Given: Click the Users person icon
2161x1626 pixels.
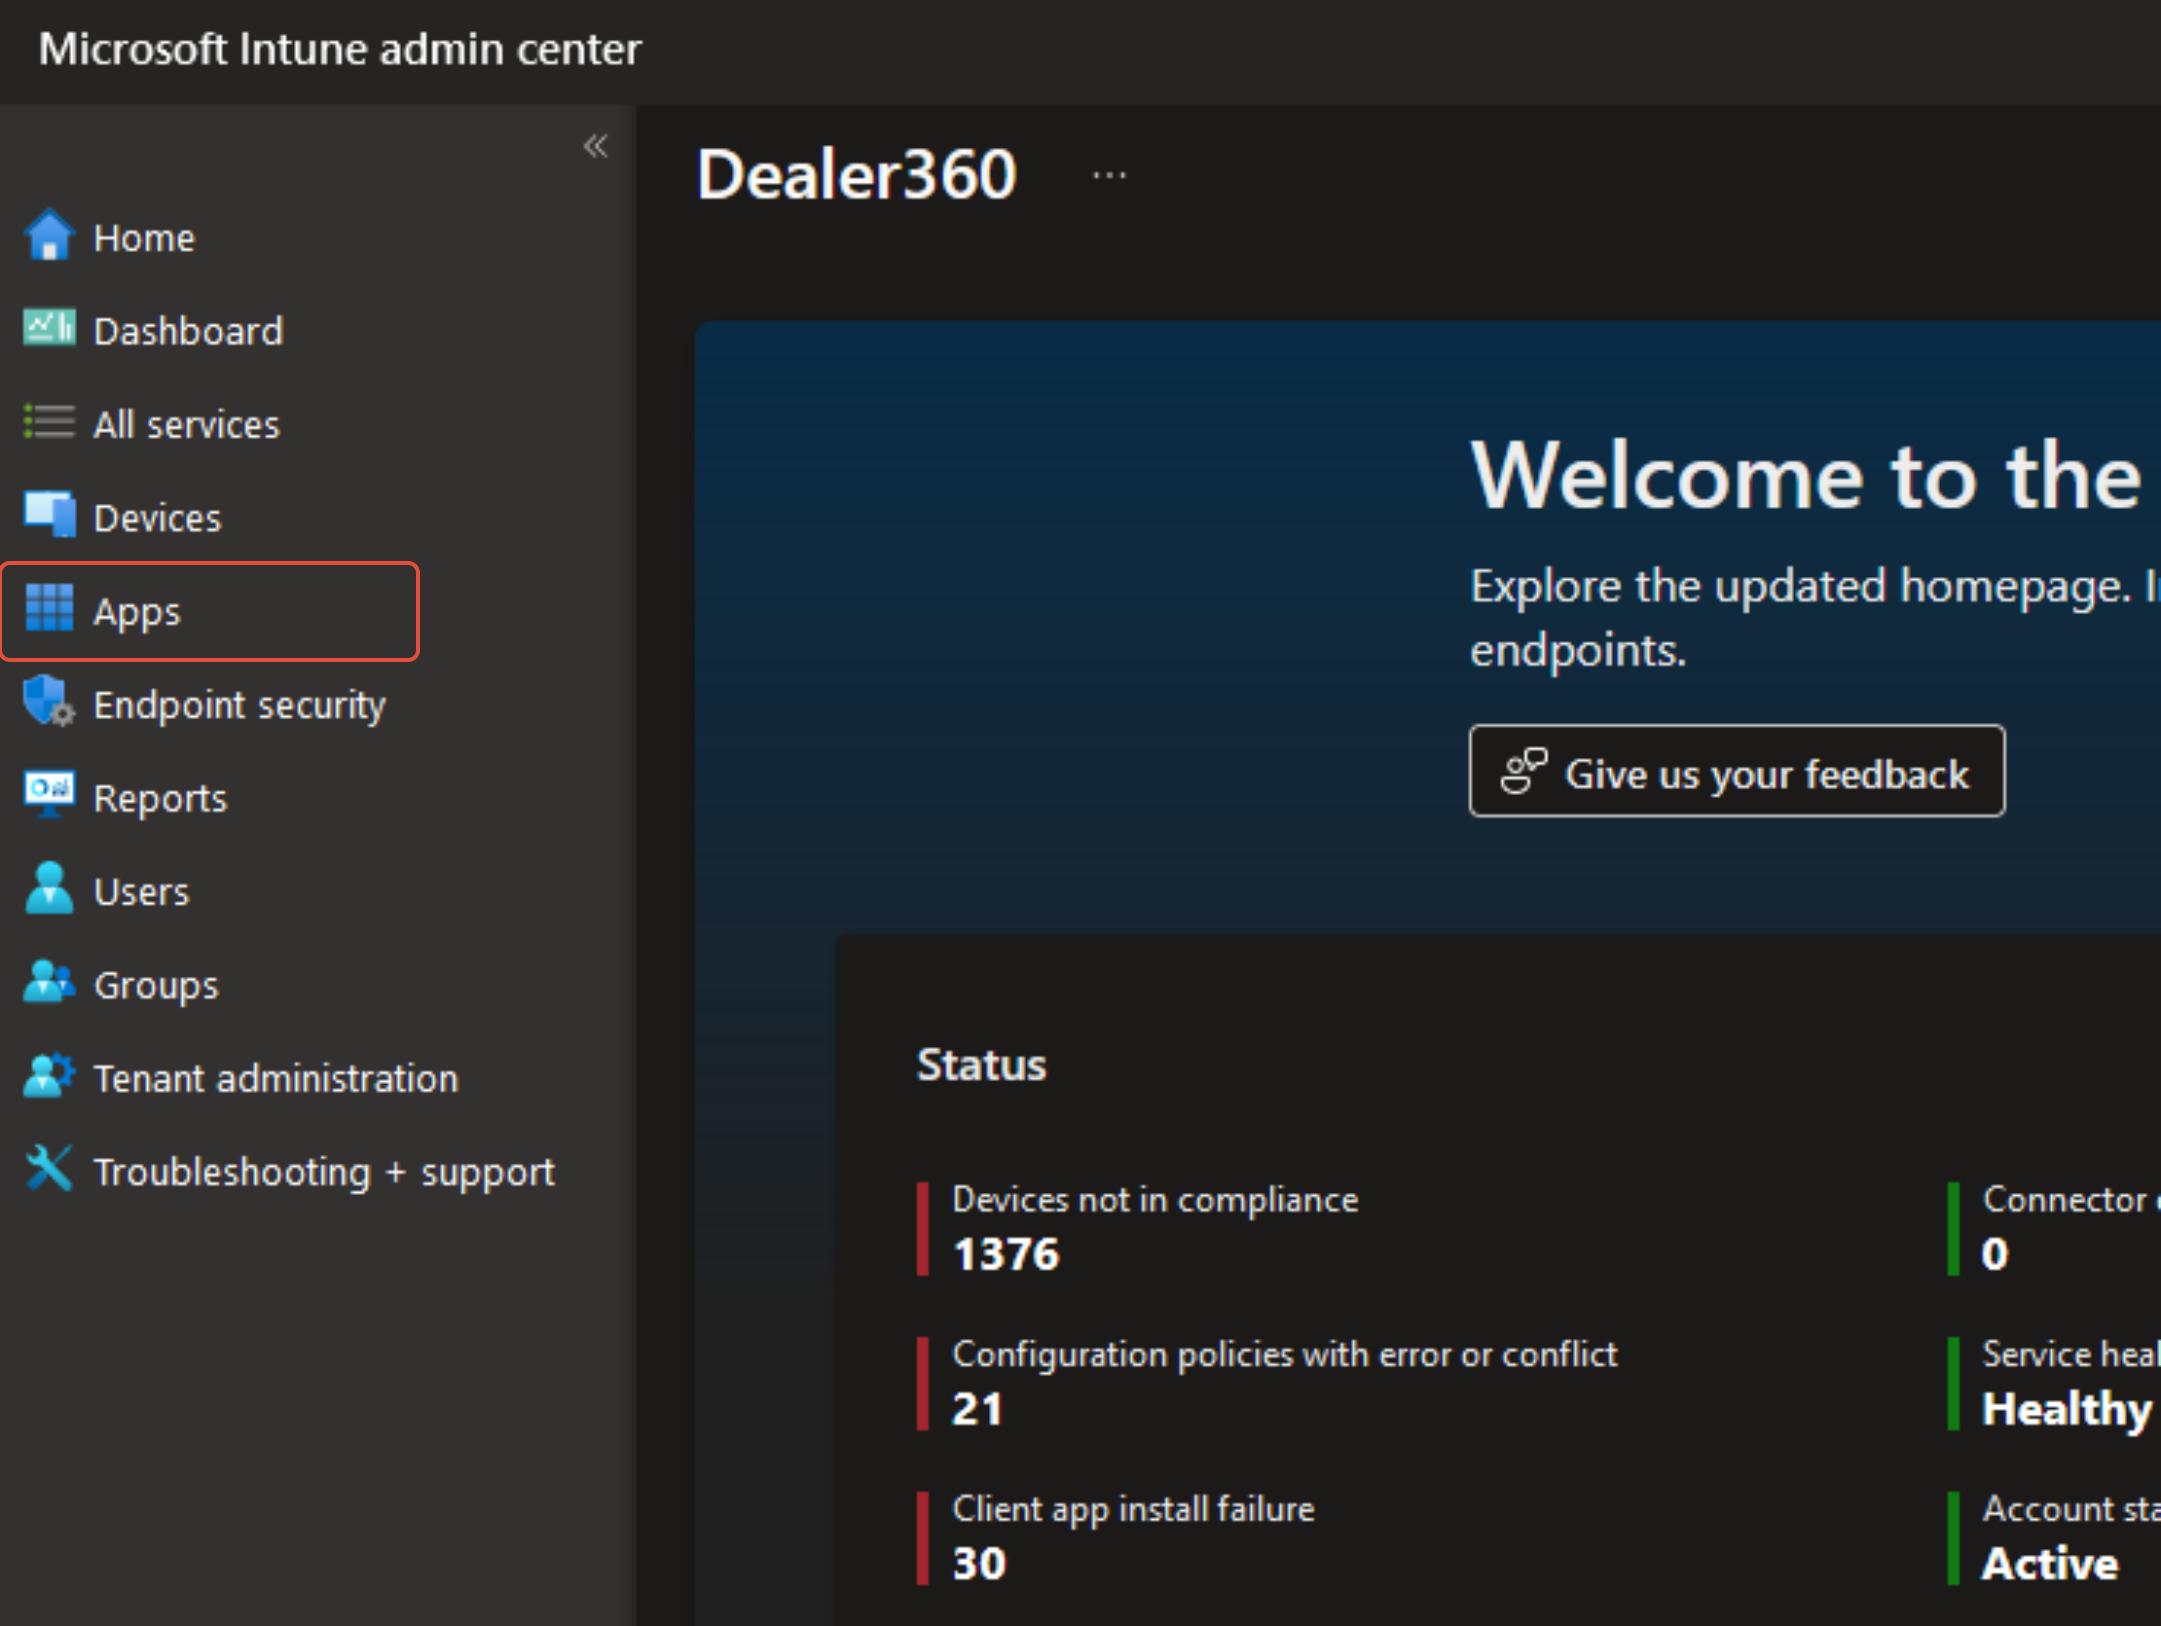Looking at the screenshot, I should pos(48,889).
